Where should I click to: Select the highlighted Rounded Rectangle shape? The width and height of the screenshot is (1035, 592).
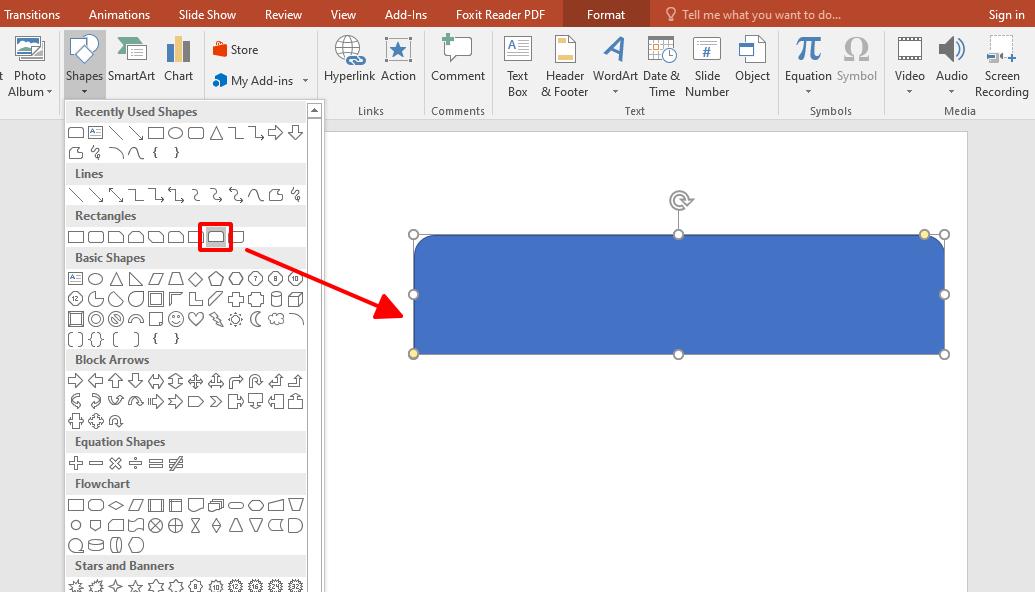coord(215,236)
